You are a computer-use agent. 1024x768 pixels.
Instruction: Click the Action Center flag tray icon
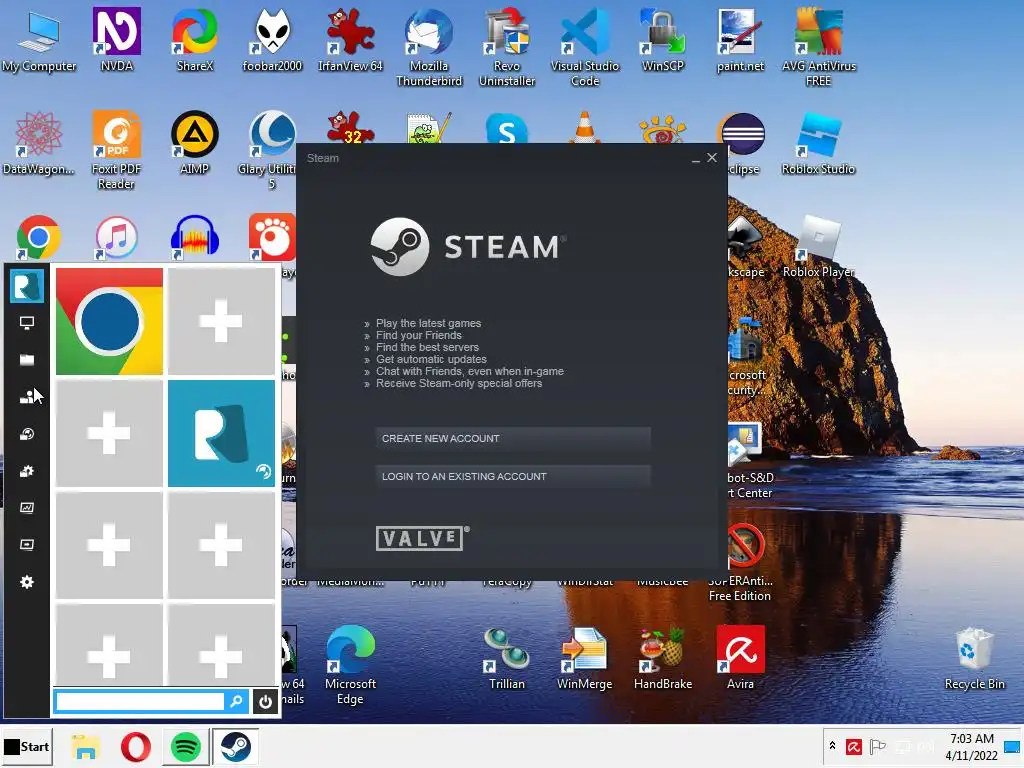[x=878, y=746]
